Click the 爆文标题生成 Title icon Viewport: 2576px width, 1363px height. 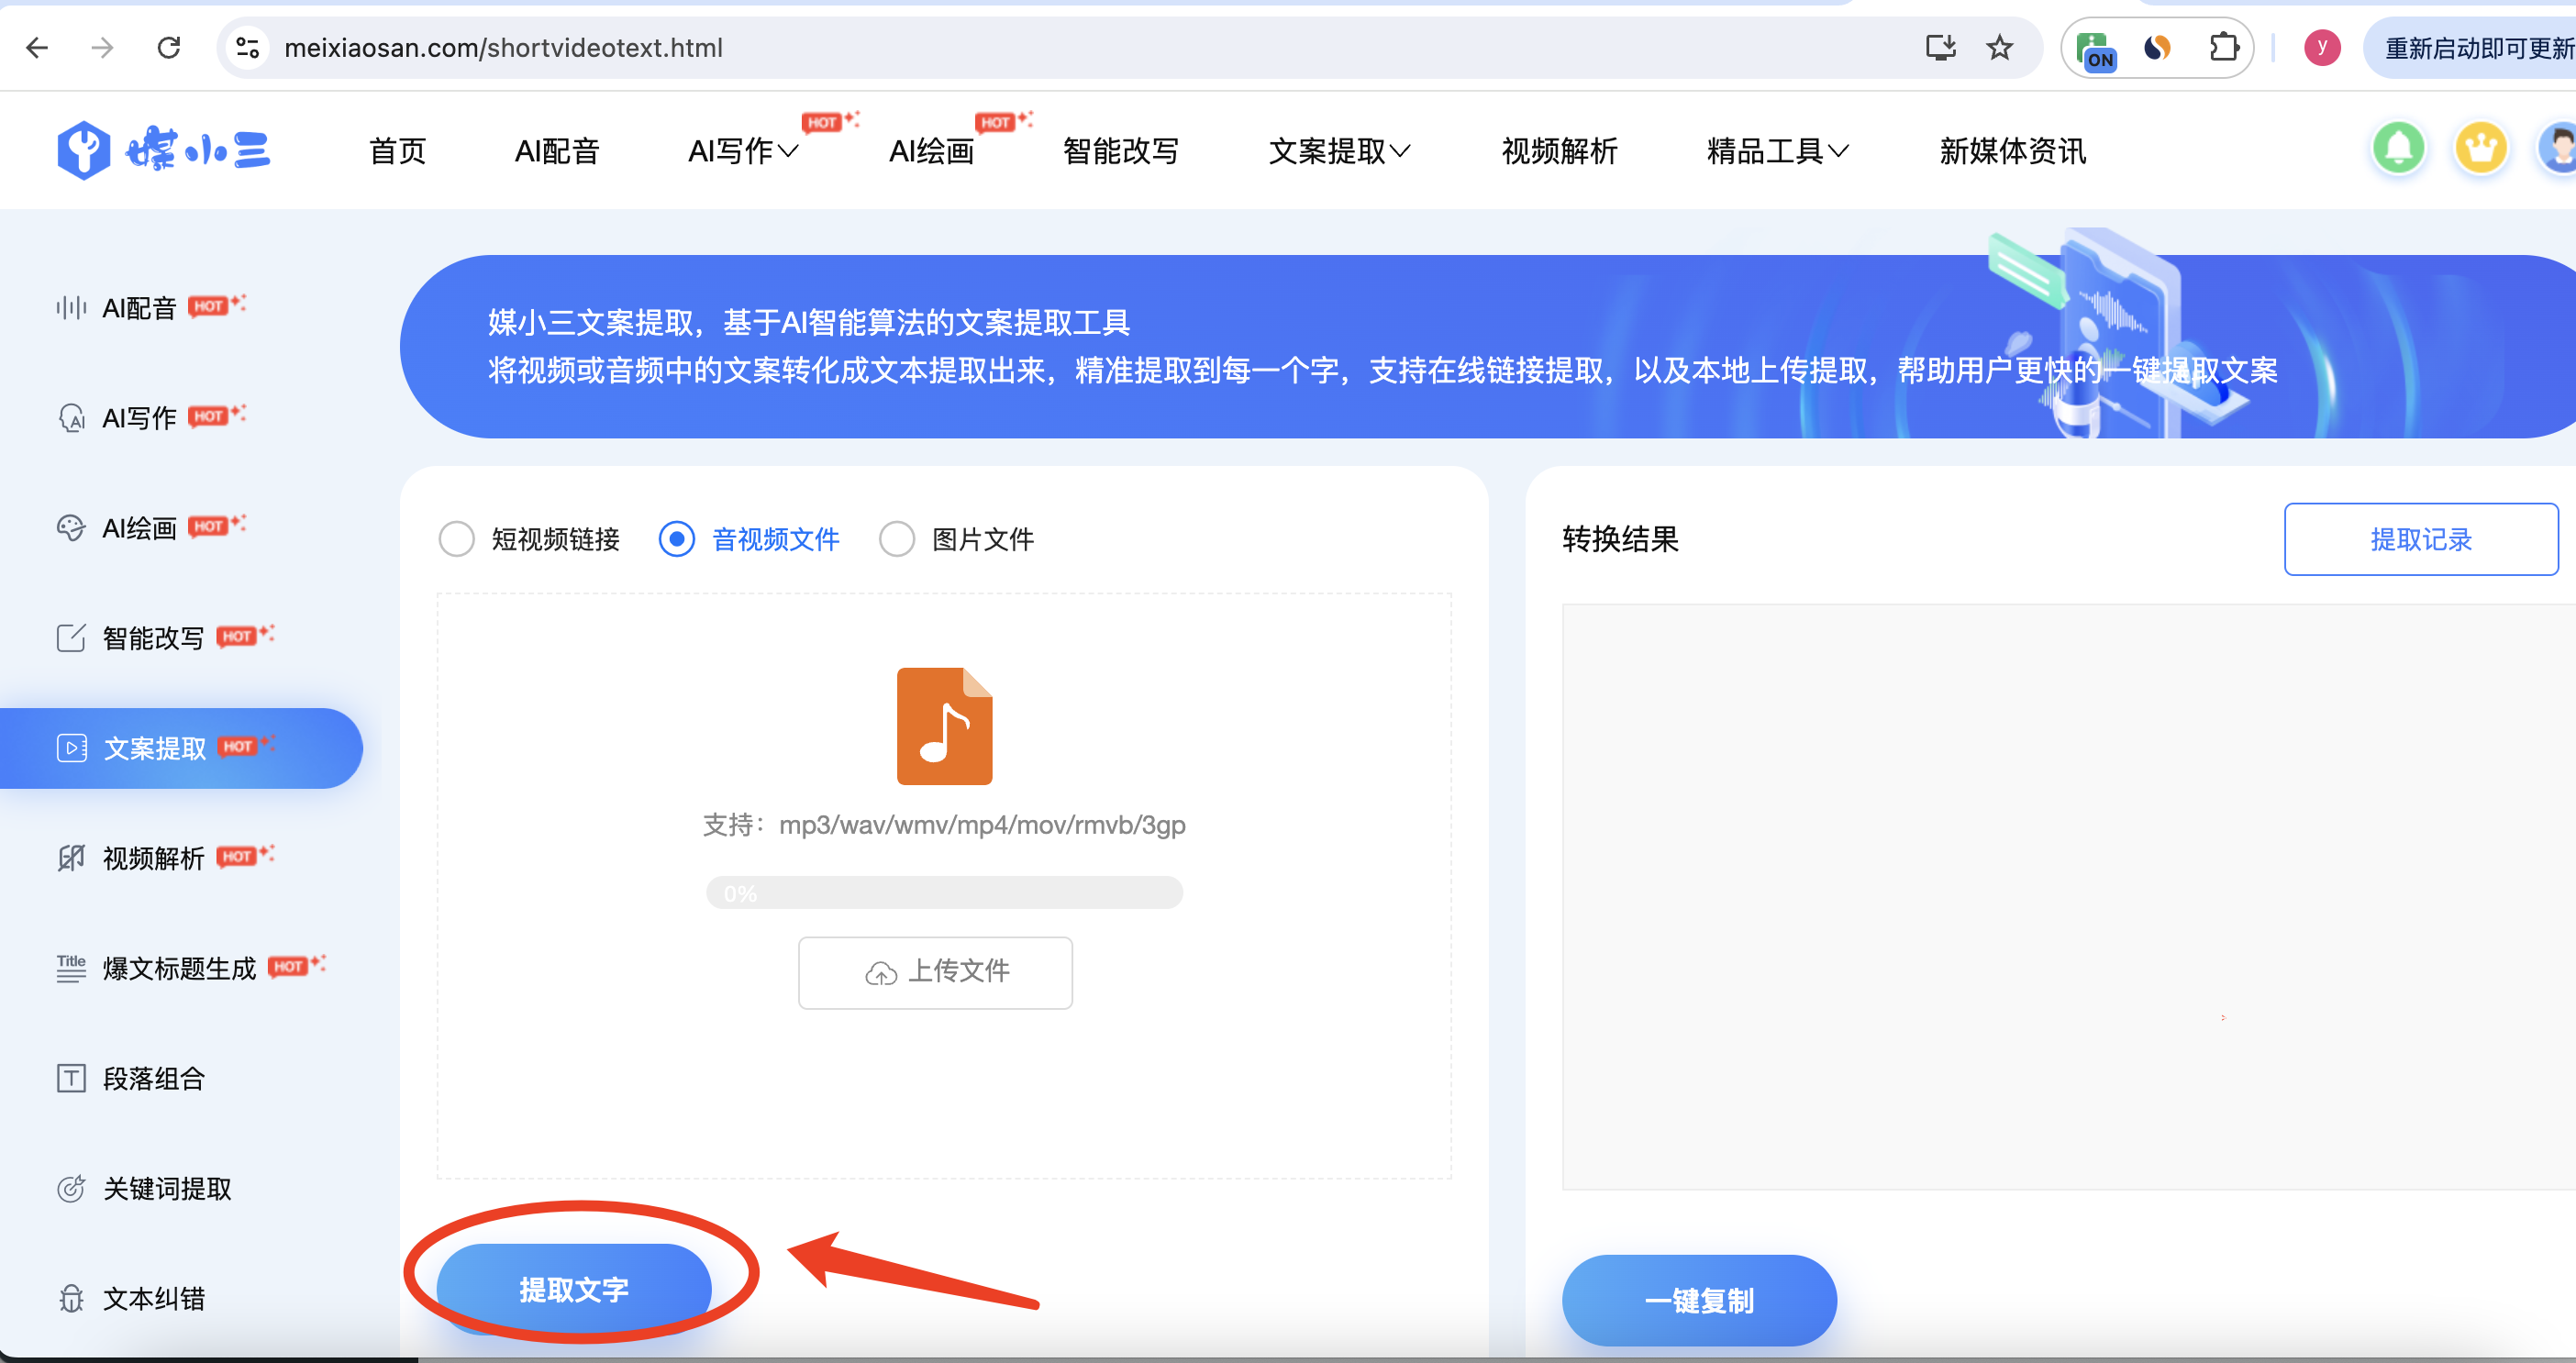pos(71,967)
